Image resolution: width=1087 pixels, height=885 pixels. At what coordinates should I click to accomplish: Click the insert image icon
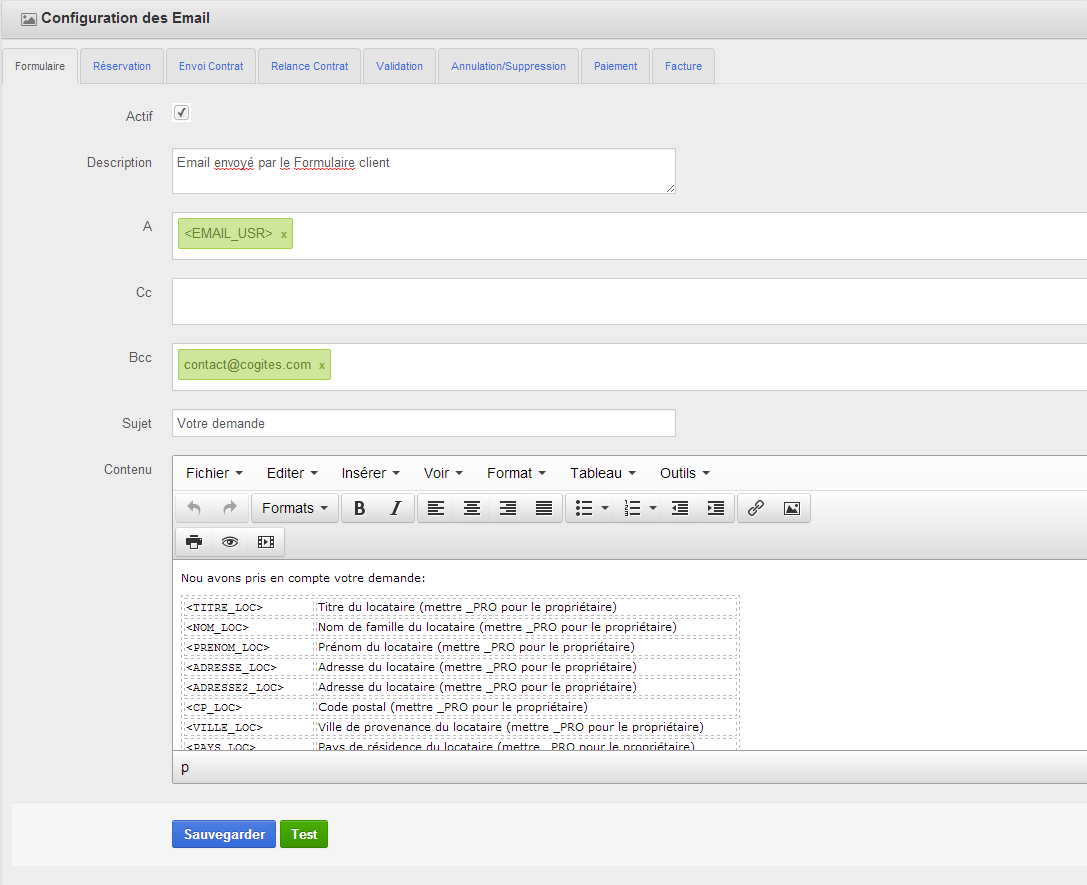tap(792, 508)
